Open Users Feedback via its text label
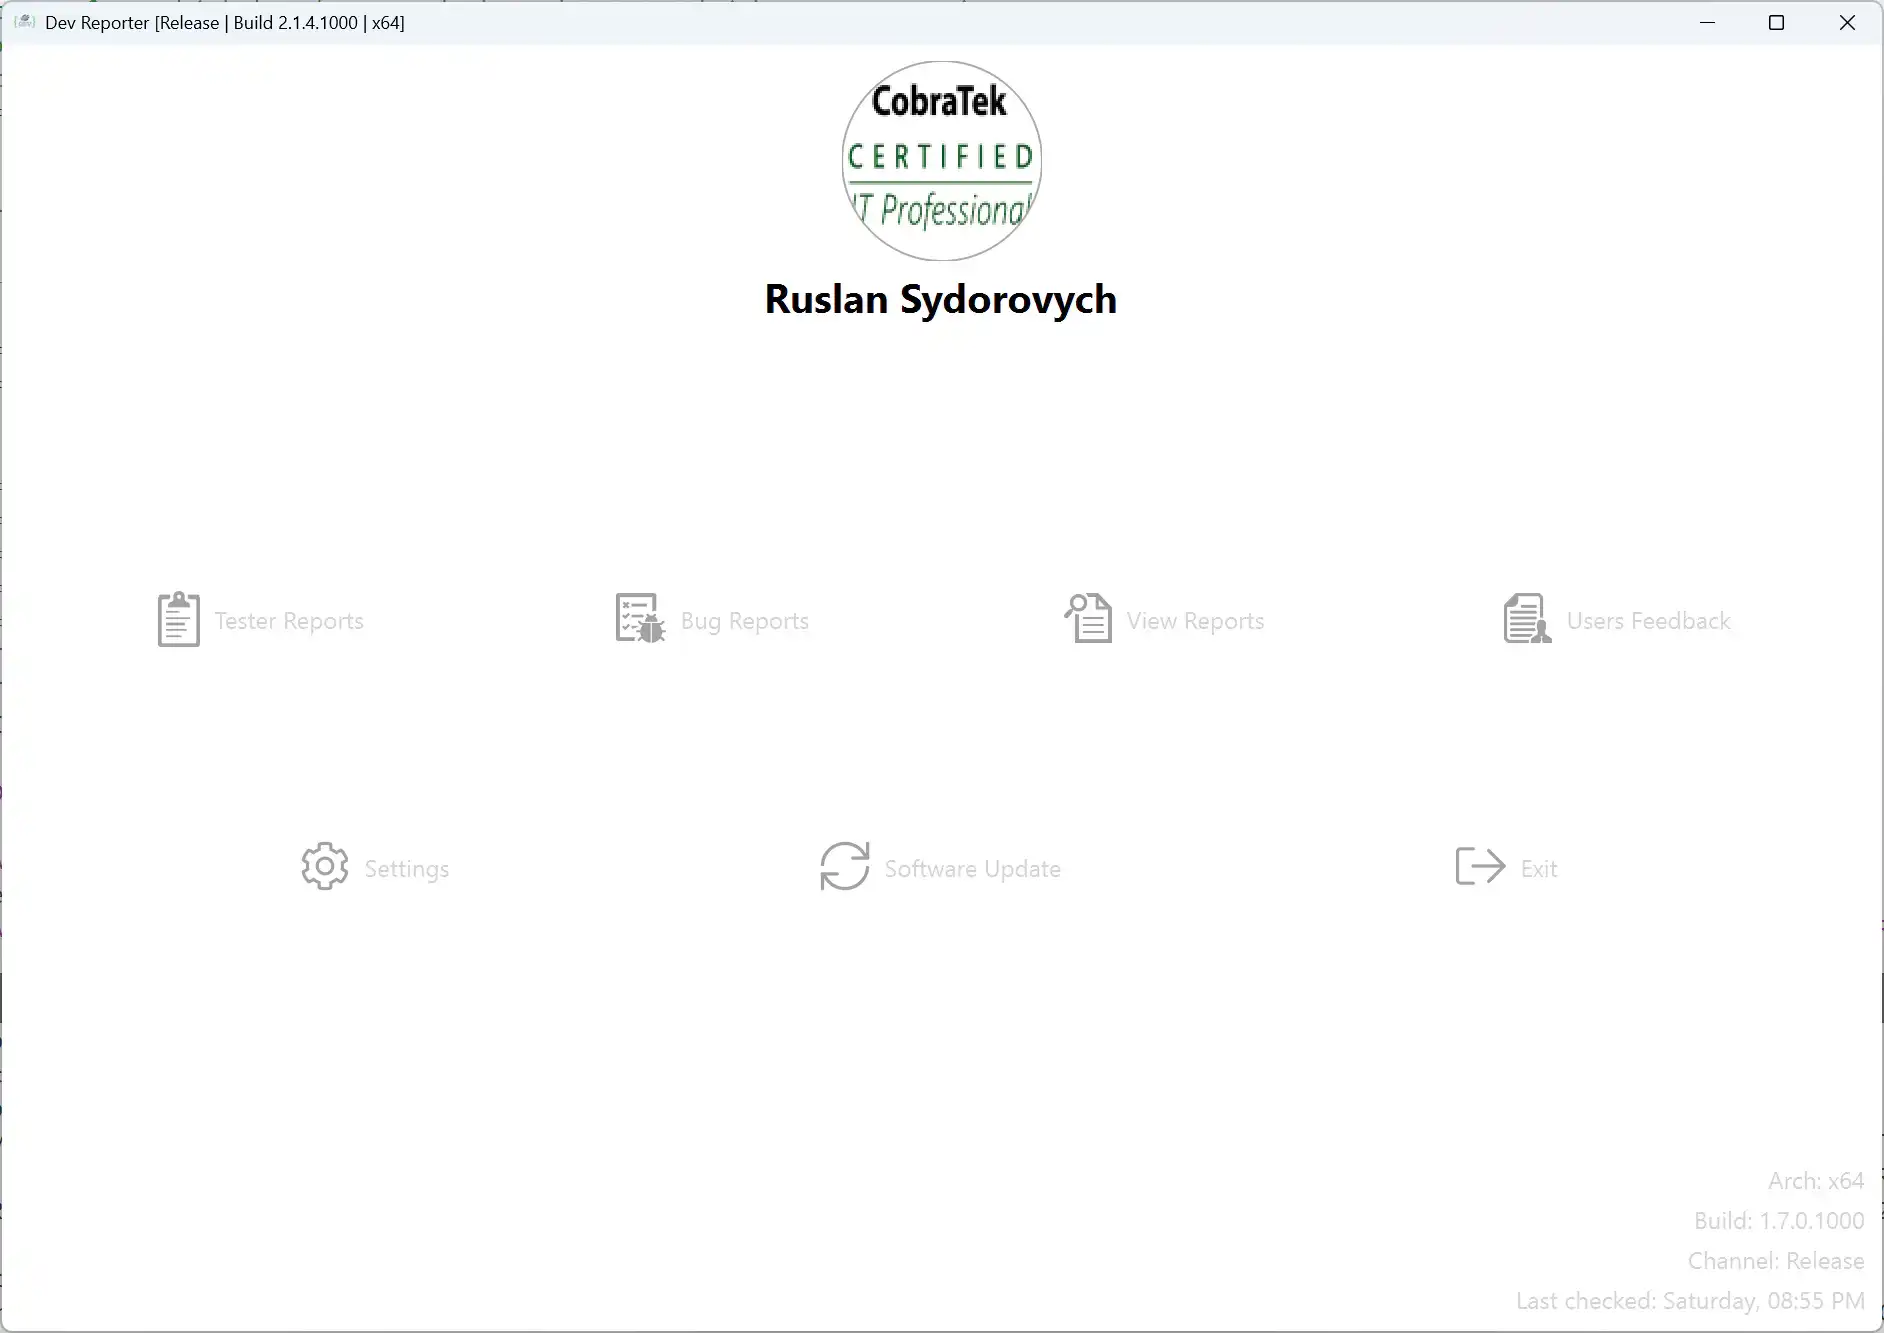 point(1648,621)
